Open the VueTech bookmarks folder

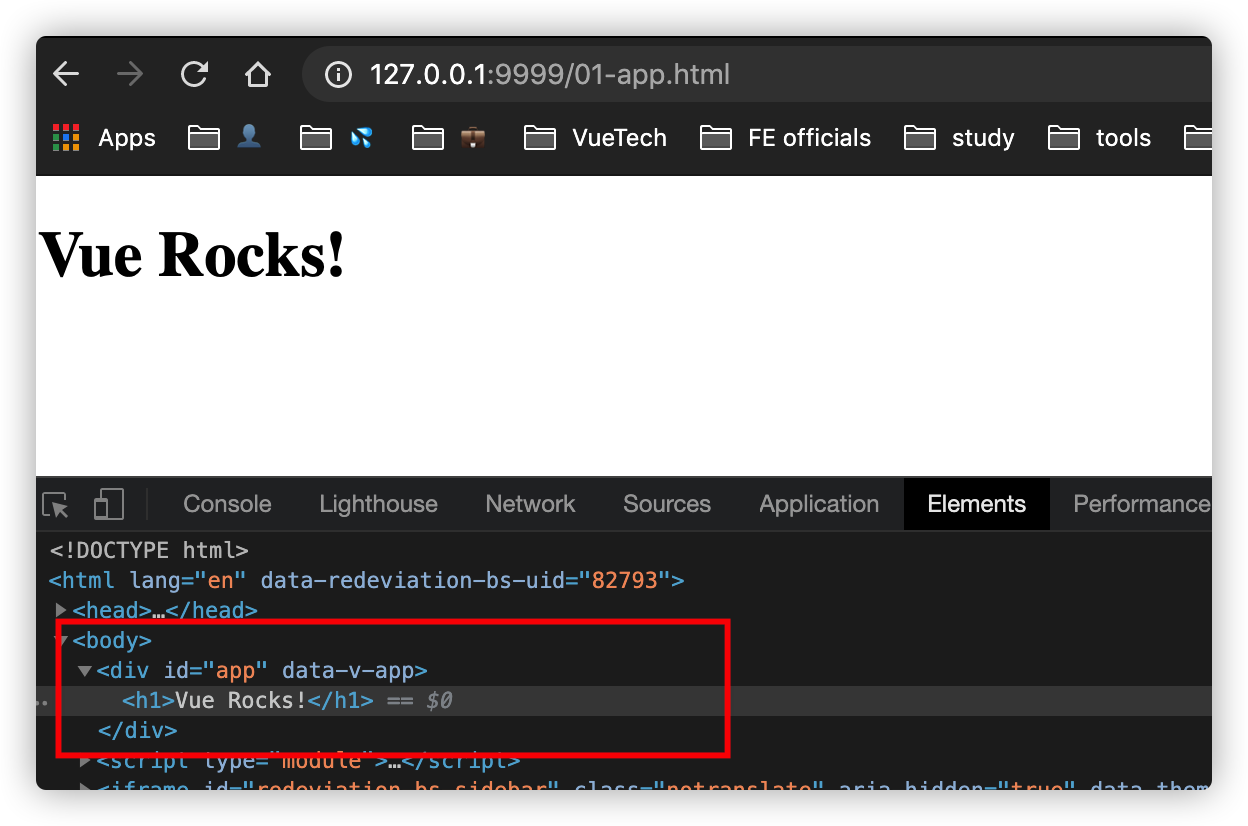[596, 138]
